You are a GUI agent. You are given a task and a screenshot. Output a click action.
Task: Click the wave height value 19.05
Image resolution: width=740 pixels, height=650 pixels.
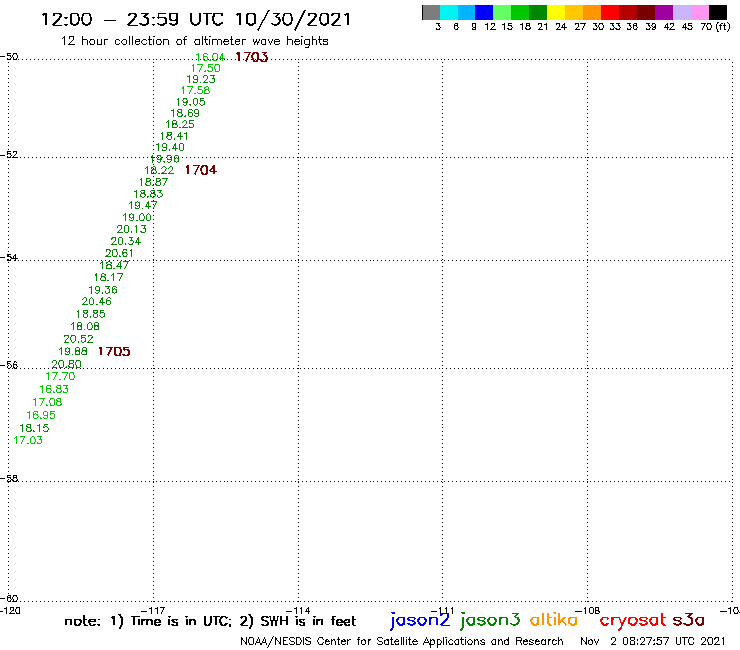tap(190, 102)
